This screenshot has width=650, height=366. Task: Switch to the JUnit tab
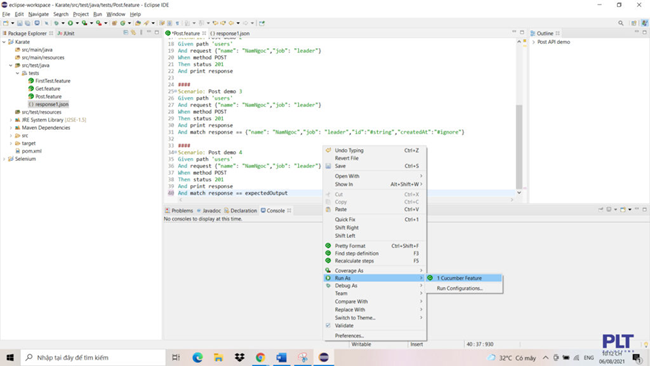66,33
